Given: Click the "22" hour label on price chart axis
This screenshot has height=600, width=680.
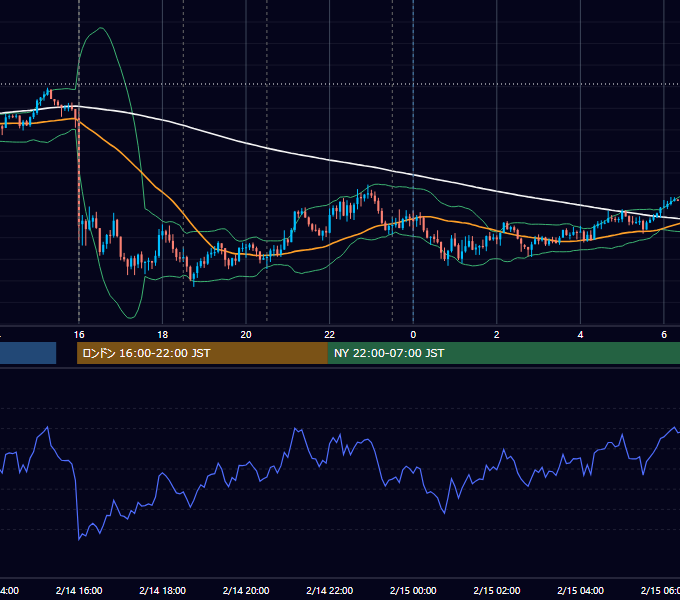Looking at the screenshot, I should point(330,335).
